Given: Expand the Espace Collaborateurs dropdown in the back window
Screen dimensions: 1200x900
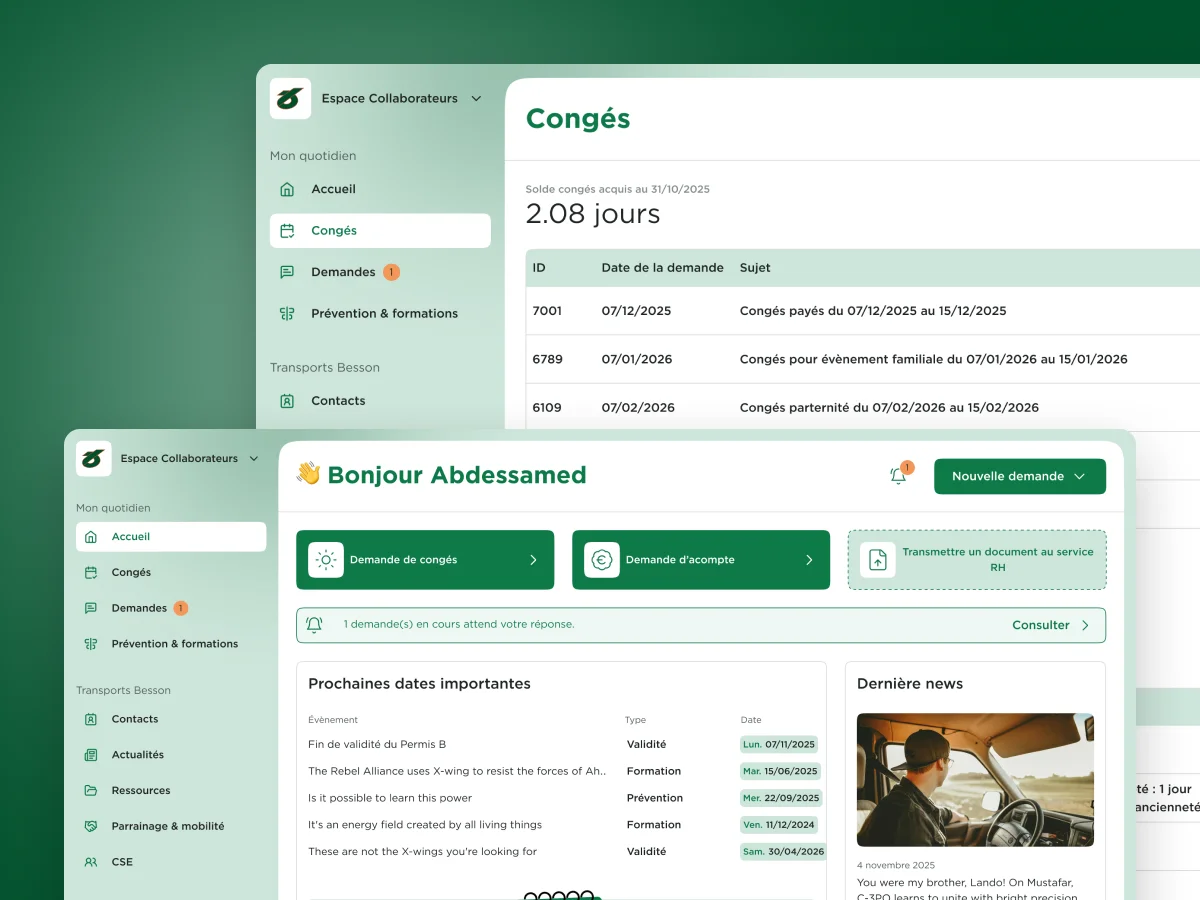Looking at the screenshot, I should coord(476,99).
